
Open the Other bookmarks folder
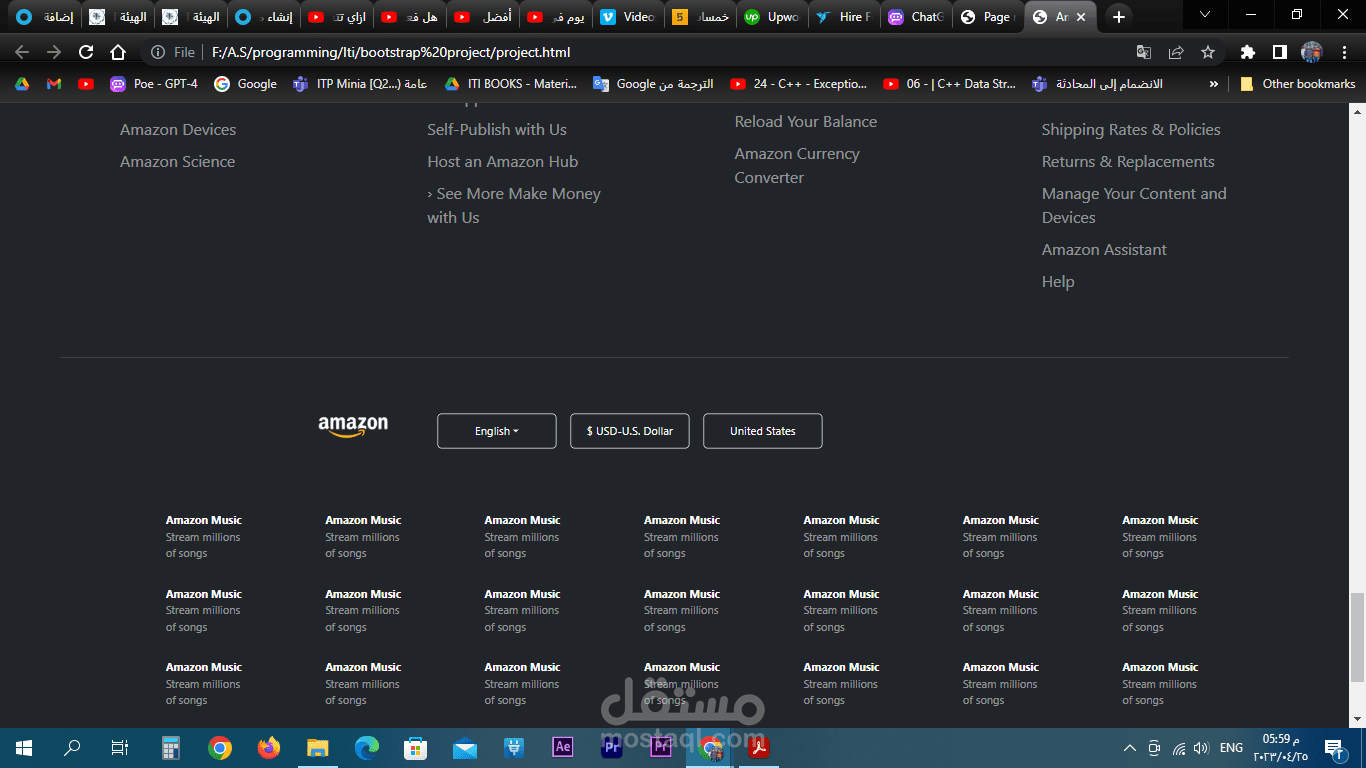click(1298, 84)
